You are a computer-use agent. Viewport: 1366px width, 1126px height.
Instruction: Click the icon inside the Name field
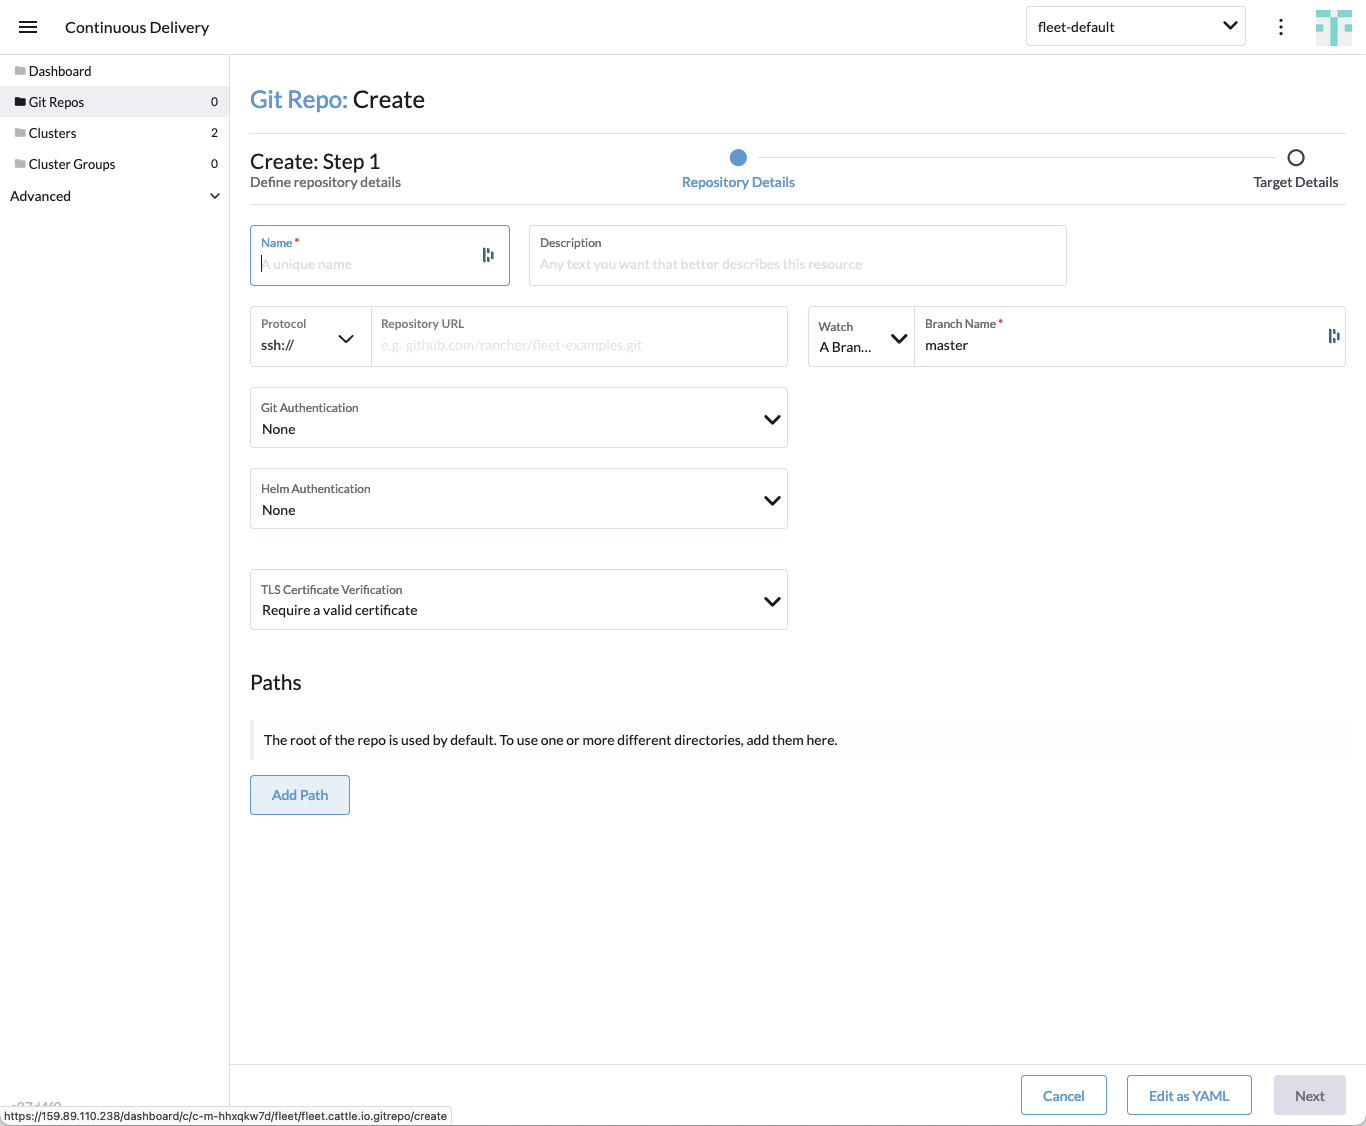(488, 255)
